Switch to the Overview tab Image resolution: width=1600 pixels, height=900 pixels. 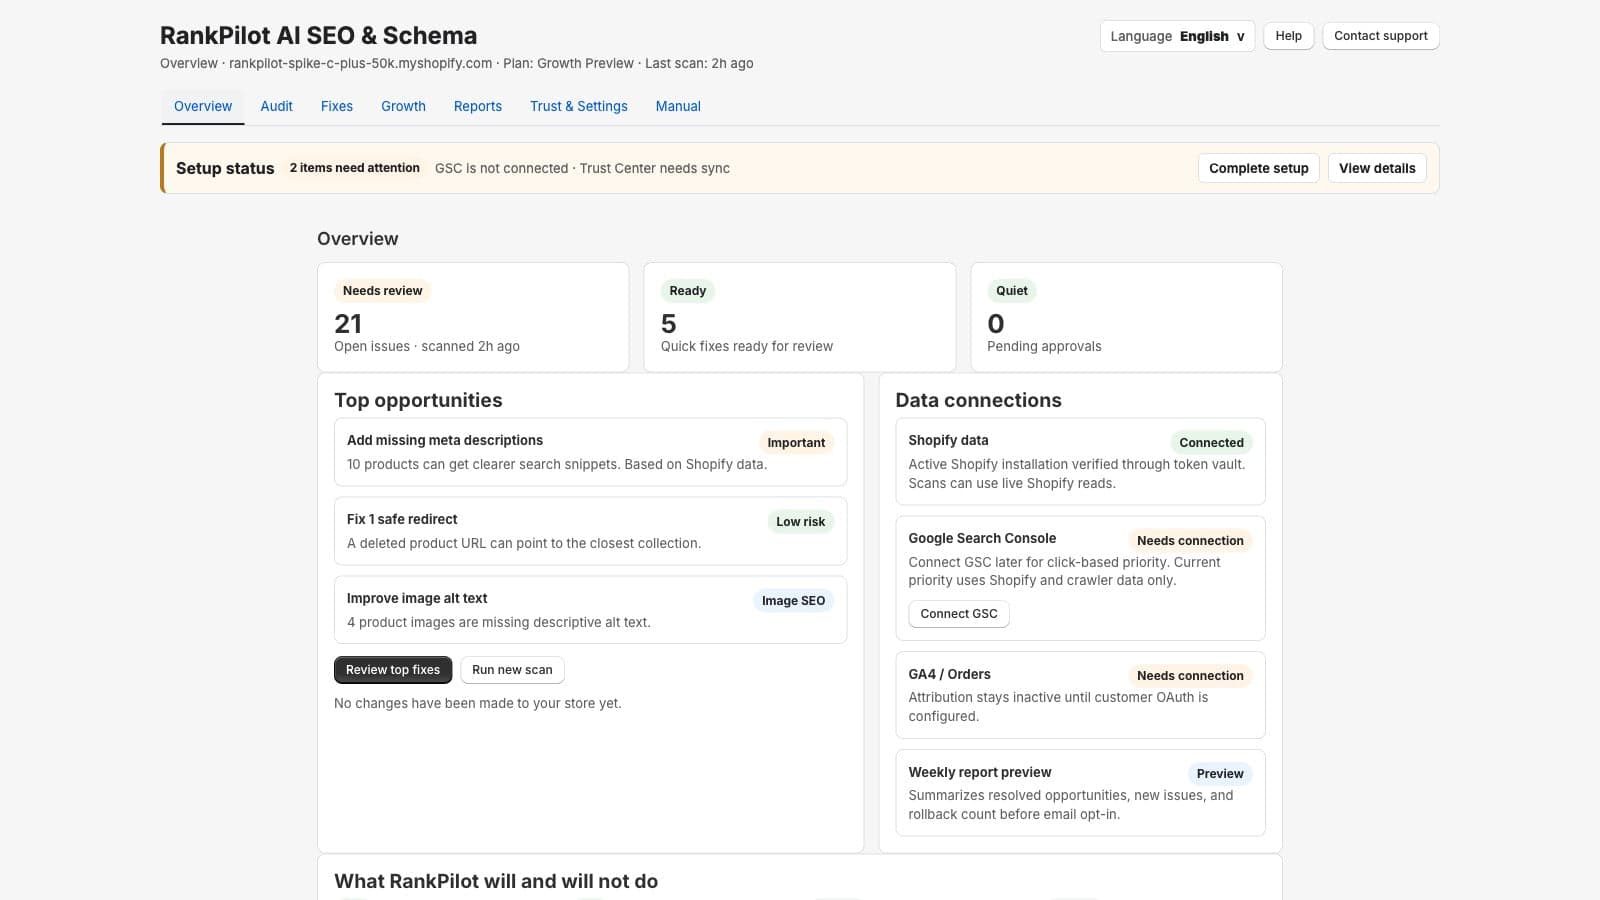click(x=203, y=106)
